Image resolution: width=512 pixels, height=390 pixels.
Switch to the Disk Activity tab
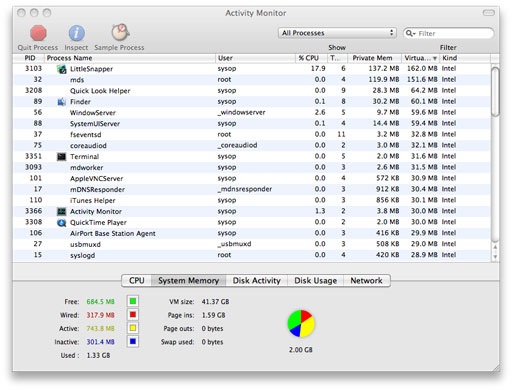click(x=257, y=281)
